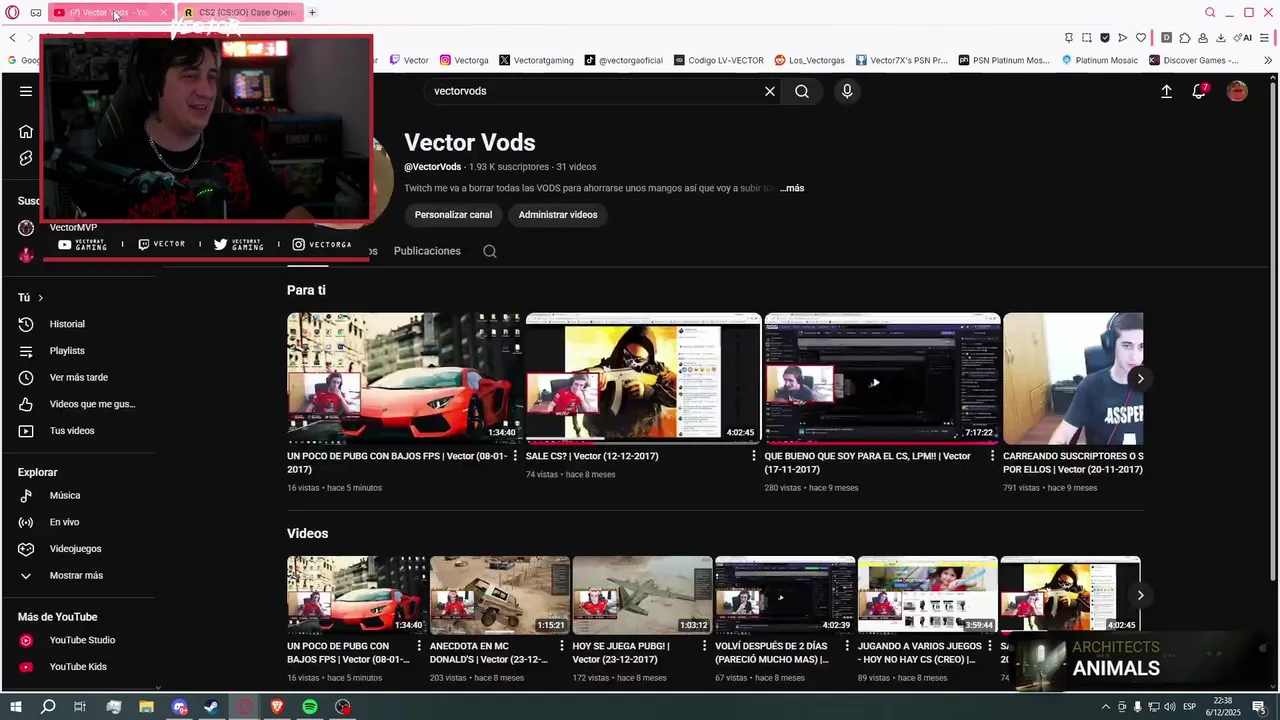Screen dimensions: 1280x720
Task: Open Brave browser from the taskbar
Action: point(277,707)
